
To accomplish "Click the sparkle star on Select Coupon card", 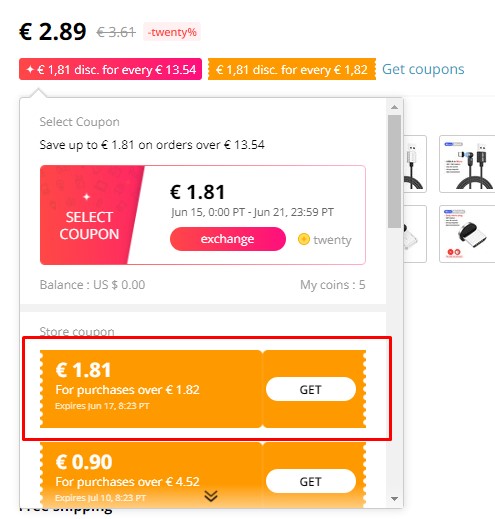I will point(87,197).
